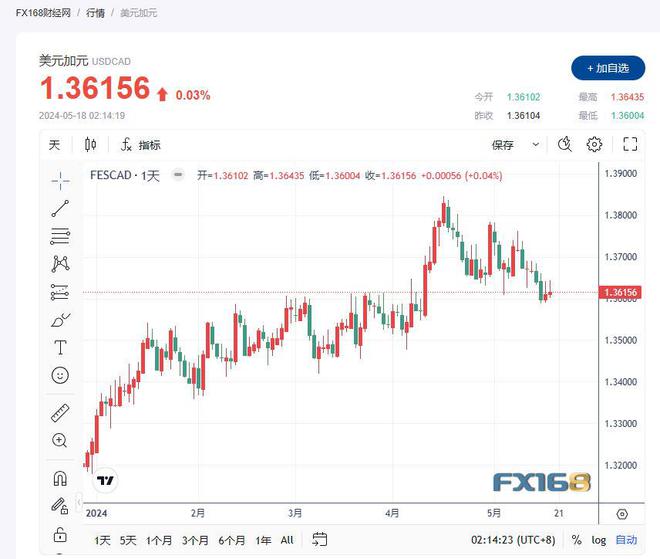The width and height of the screenshot is (660, 559).
Task: Select the text annotation tool
Action: click(60, 348)
